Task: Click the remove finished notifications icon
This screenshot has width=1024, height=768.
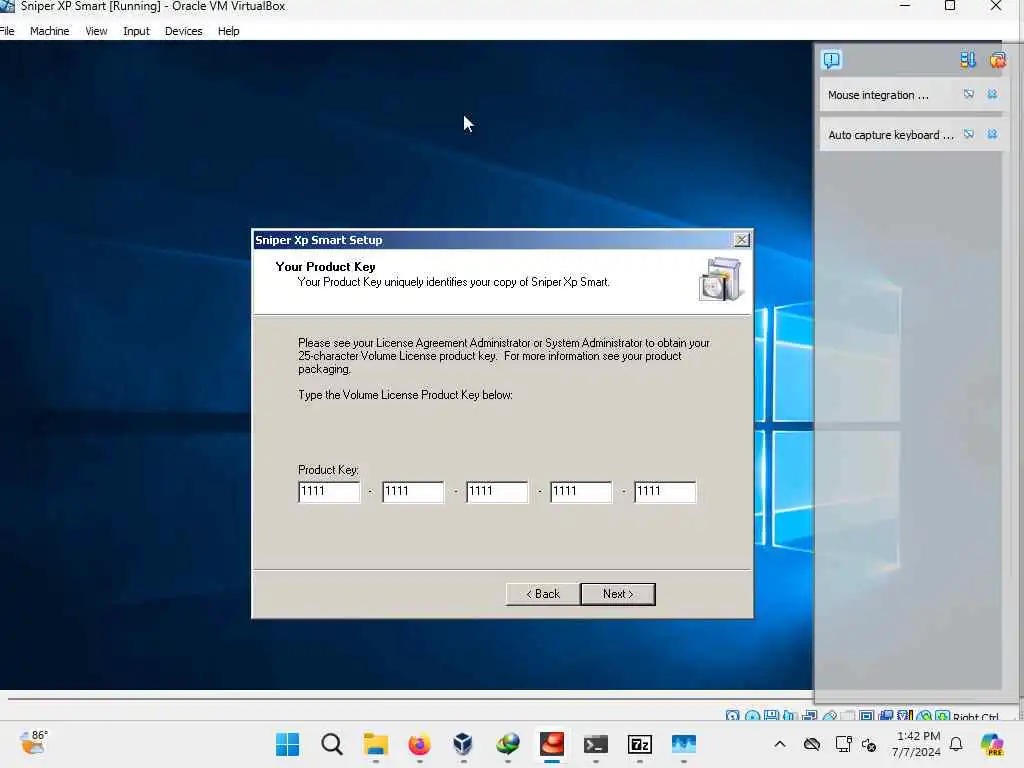Action: coord(997,60)
